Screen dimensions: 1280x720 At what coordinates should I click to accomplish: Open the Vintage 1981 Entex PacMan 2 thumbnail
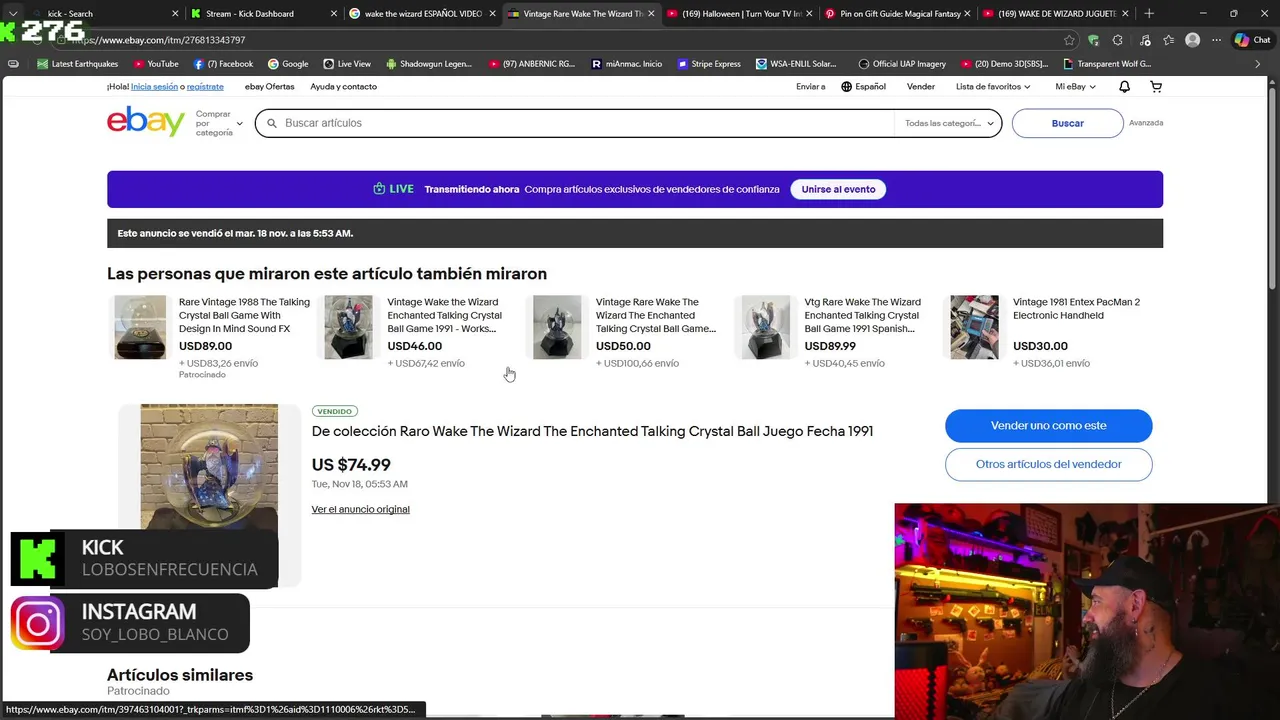click(x=974, y=327)
